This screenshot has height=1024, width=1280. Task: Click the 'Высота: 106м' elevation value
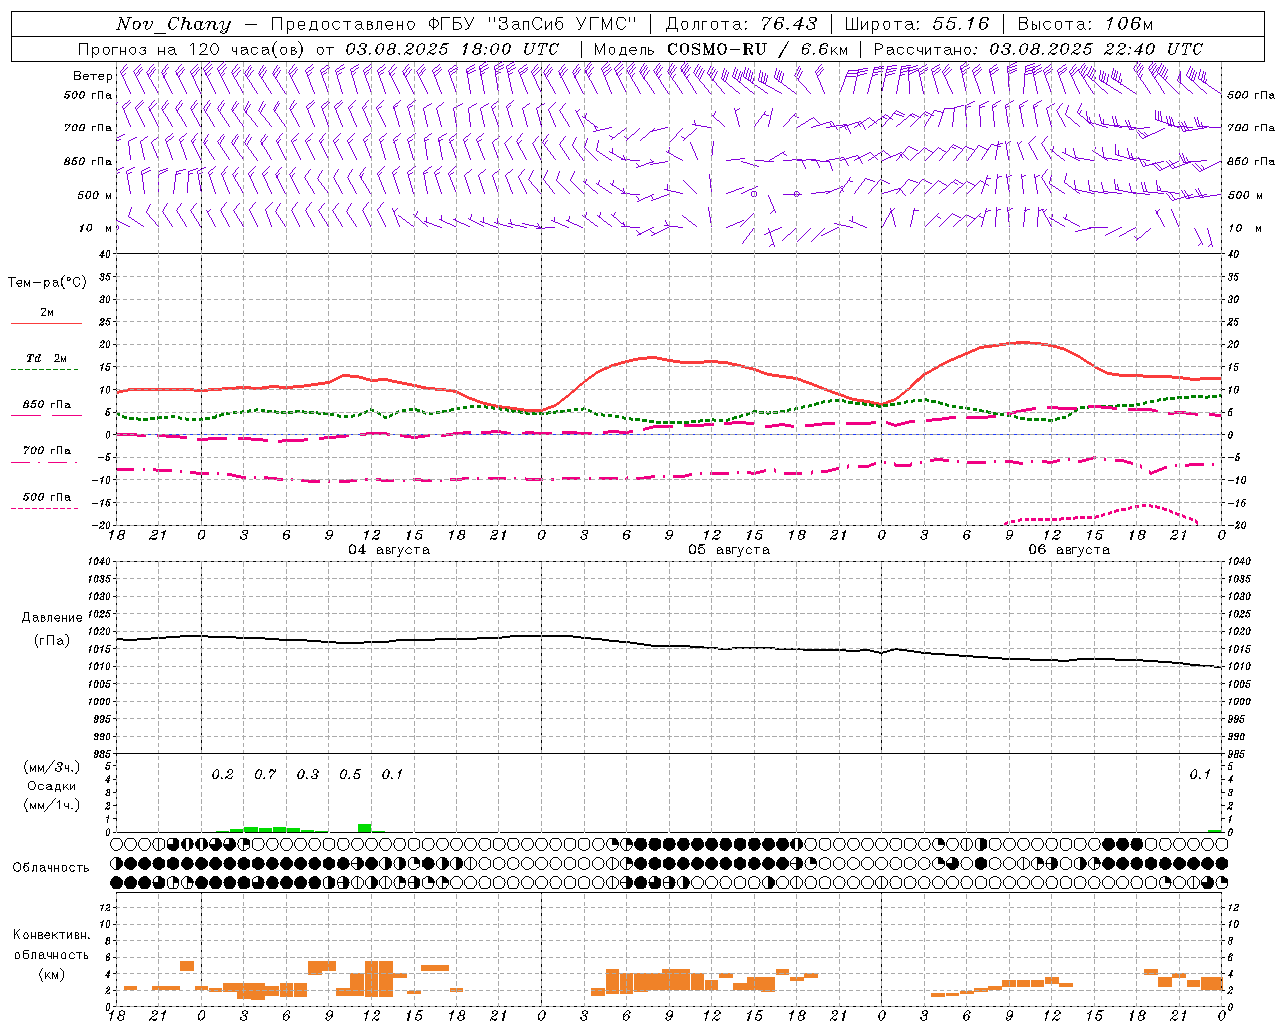click(x=1085, y=24)
